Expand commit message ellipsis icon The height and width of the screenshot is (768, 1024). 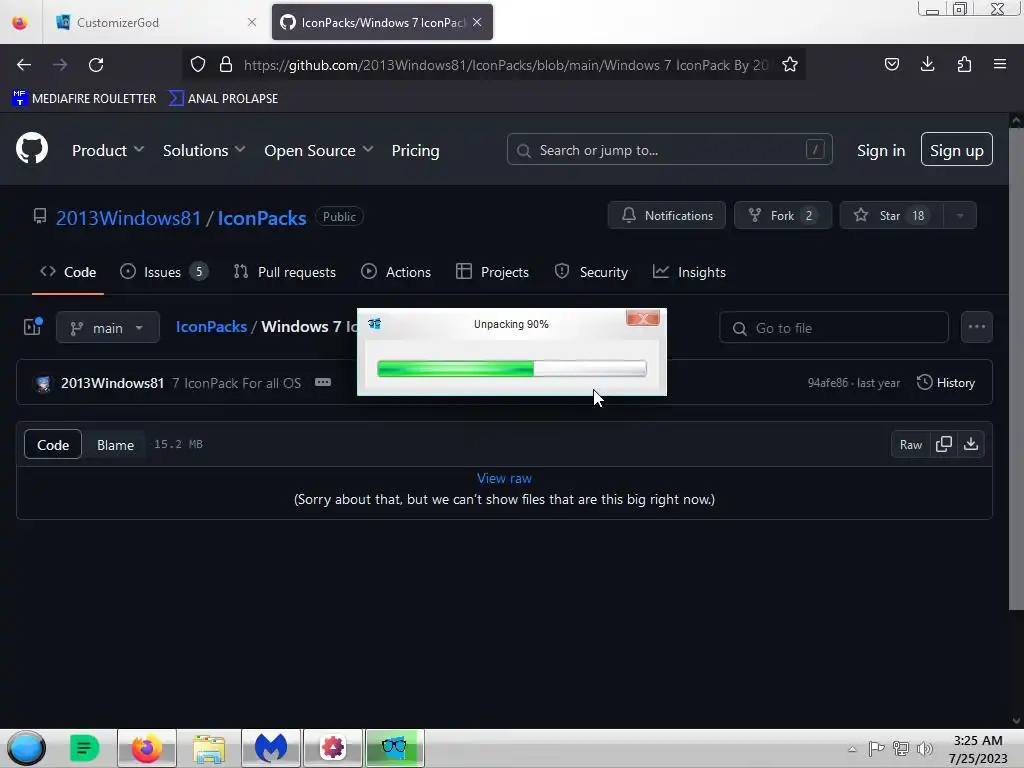[x=323, y=382]
